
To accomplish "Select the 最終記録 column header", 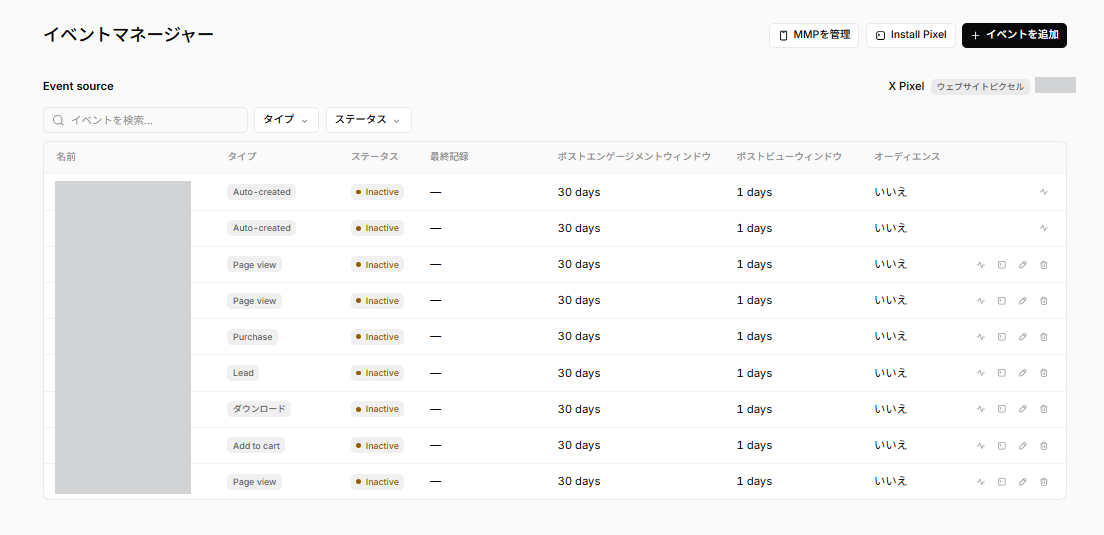I will [x=449, y=157].
